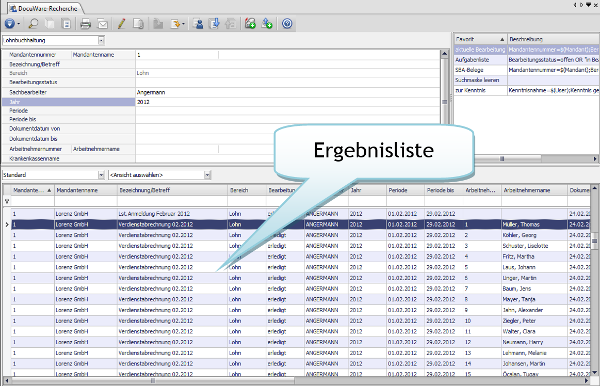Click the Dokumentdatum von input field
Image resolution: width=600 pixels, height=386 pixels.
287,129
